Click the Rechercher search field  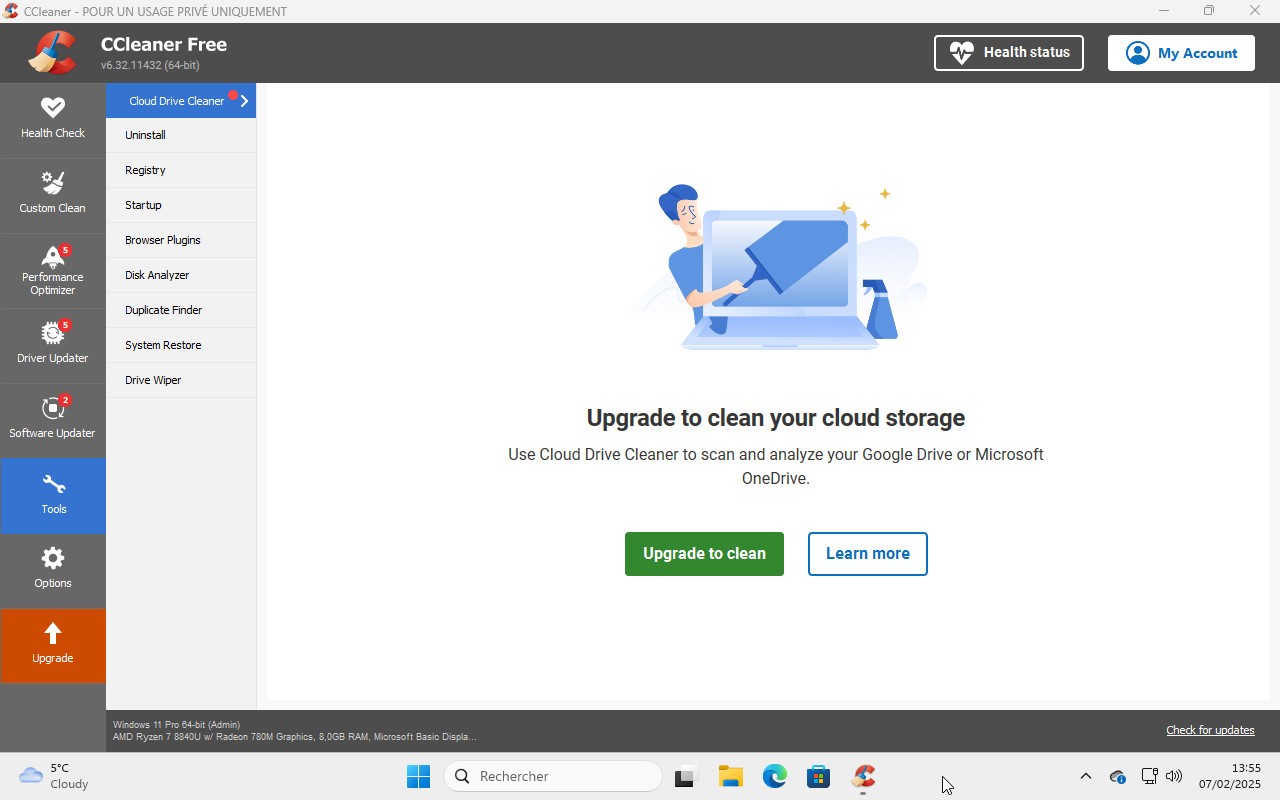tap(553, 775)
